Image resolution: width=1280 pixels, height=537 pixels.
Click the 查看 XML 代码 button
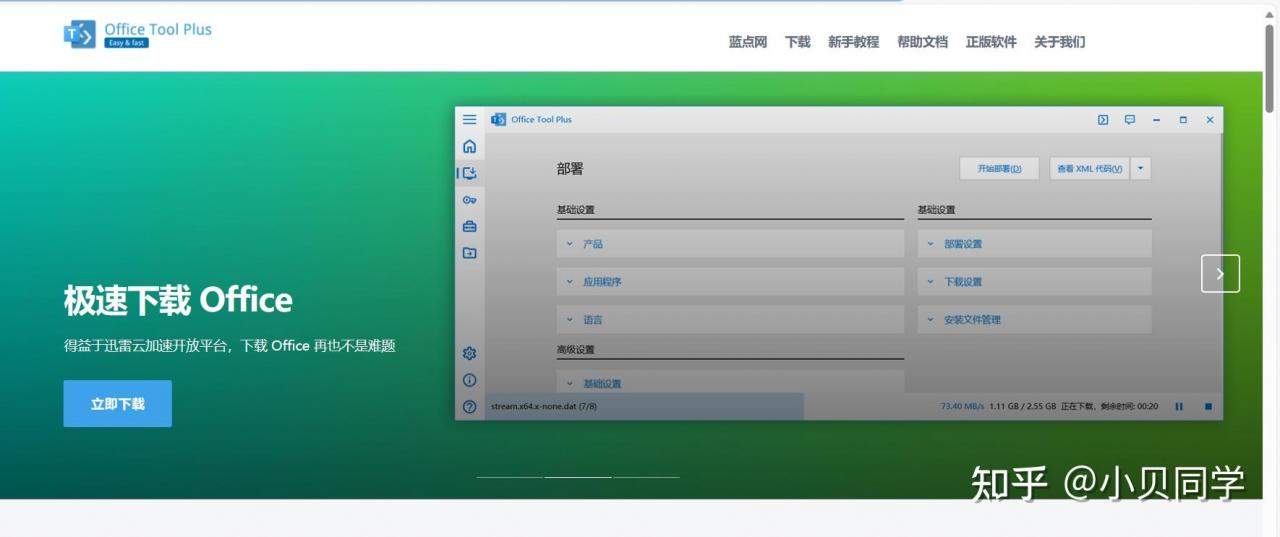tap(1090, 168)
